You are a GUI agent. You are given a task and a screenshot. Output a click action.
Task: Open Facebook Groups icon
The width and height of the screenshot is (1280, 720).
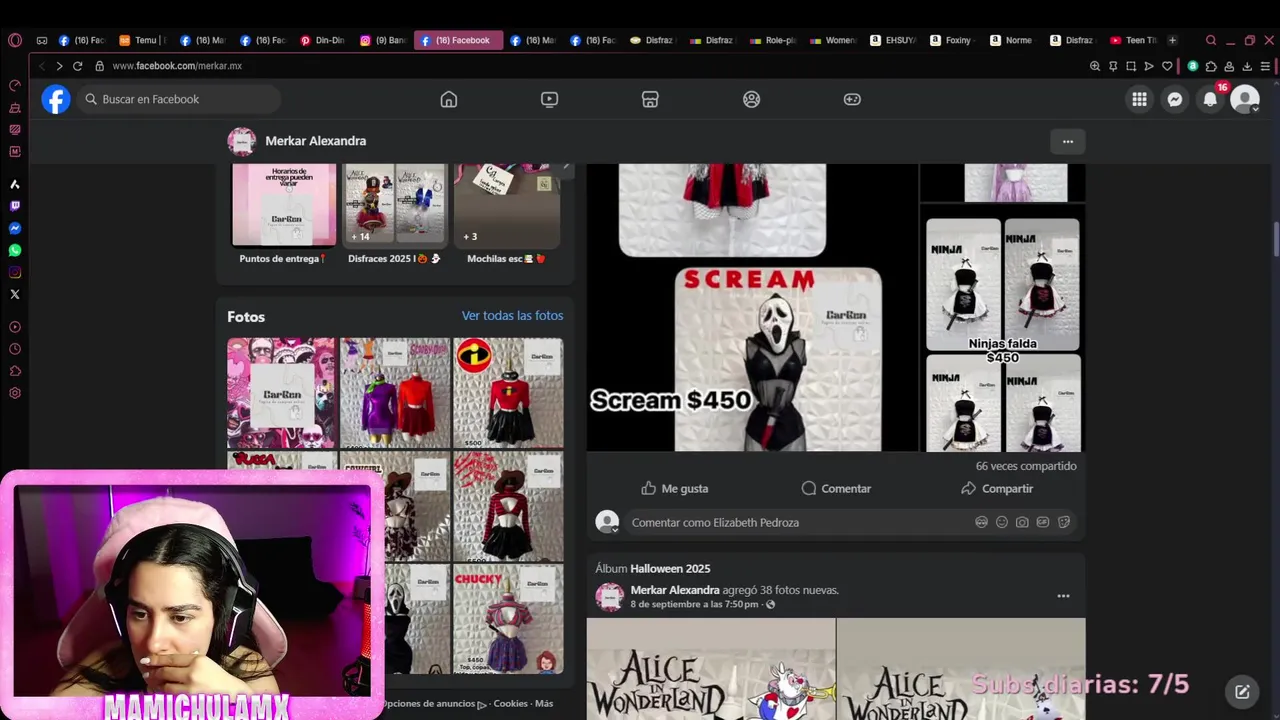click(x=751, y=99)
